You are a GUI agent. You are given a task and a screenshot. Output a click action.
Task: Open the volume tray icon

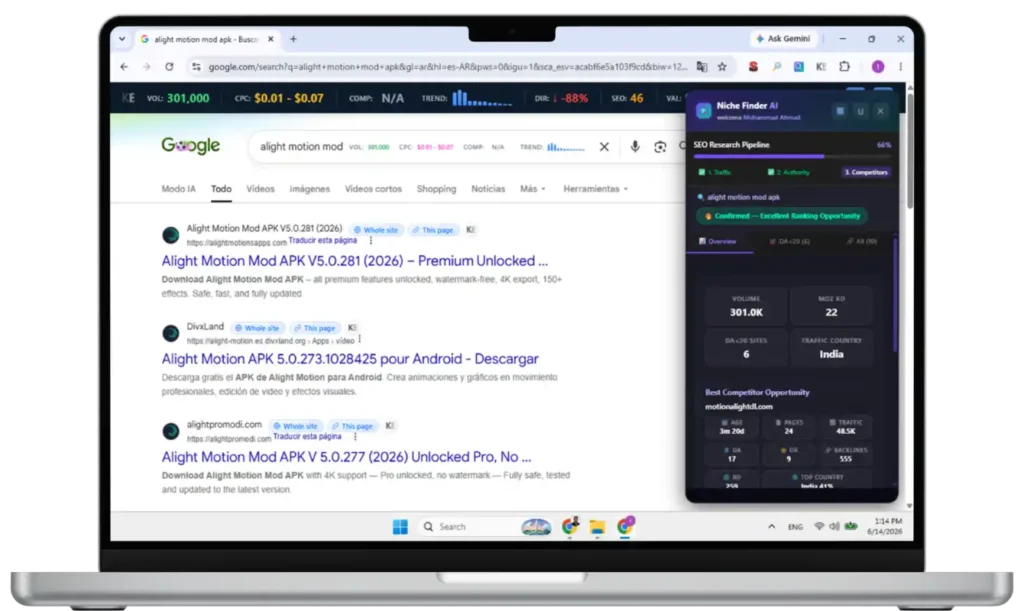pyautogui.click(x=834, y=526)
